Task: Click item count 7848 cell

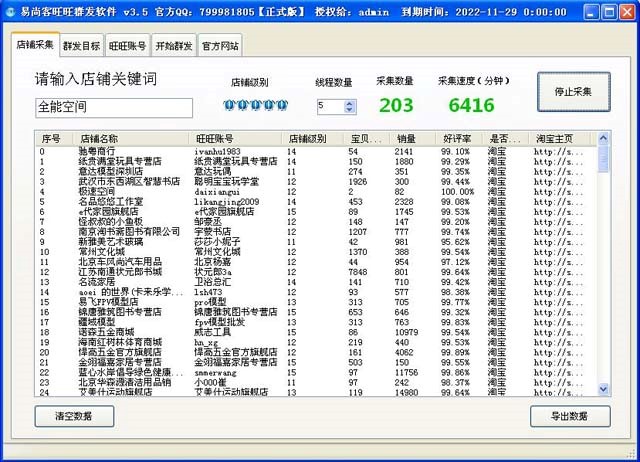Action: (x=358, y=272)
